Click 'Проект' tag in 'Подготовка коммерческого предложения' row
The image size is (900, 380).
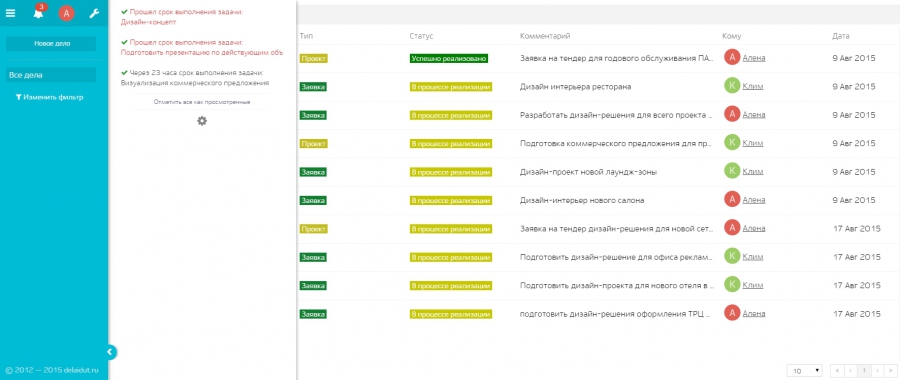coord(313,144)
